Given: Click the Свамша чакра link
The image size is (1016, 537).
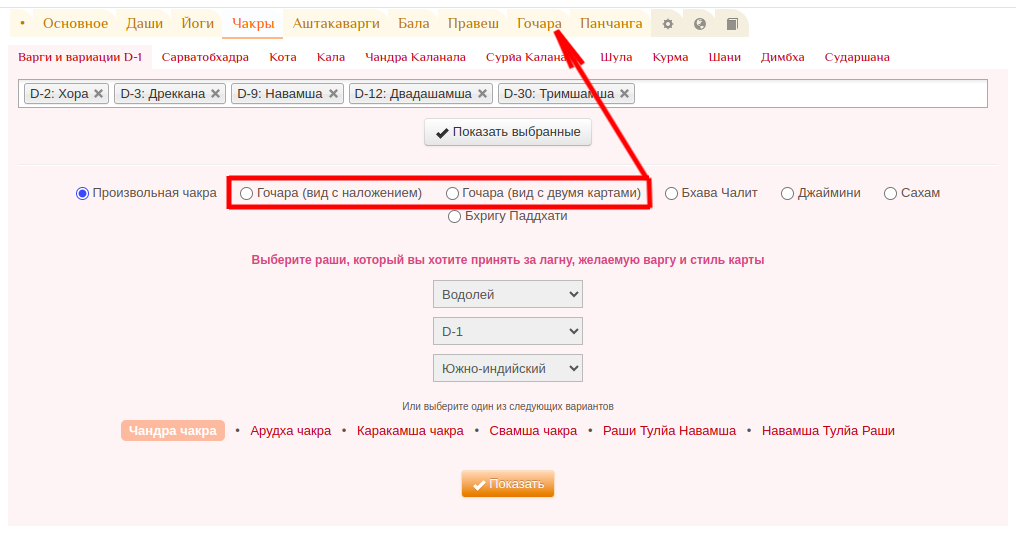Looking at the screenshot, I should (x=533, y=431).
